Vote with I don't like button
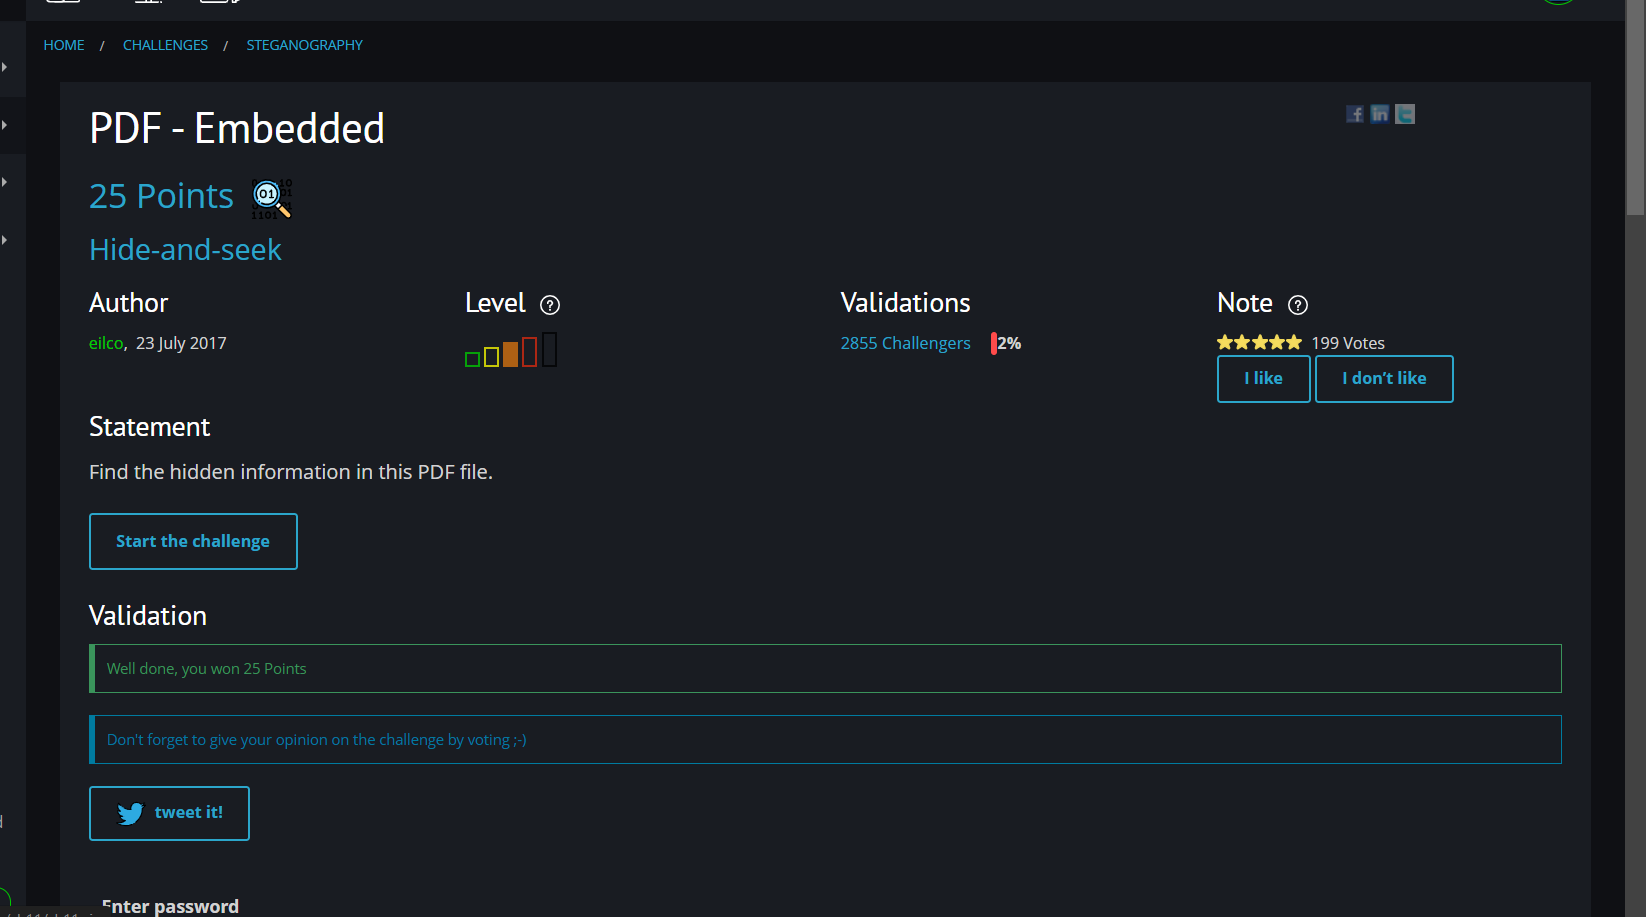This screenshot has height=917, width=1646. (1384, 378)
